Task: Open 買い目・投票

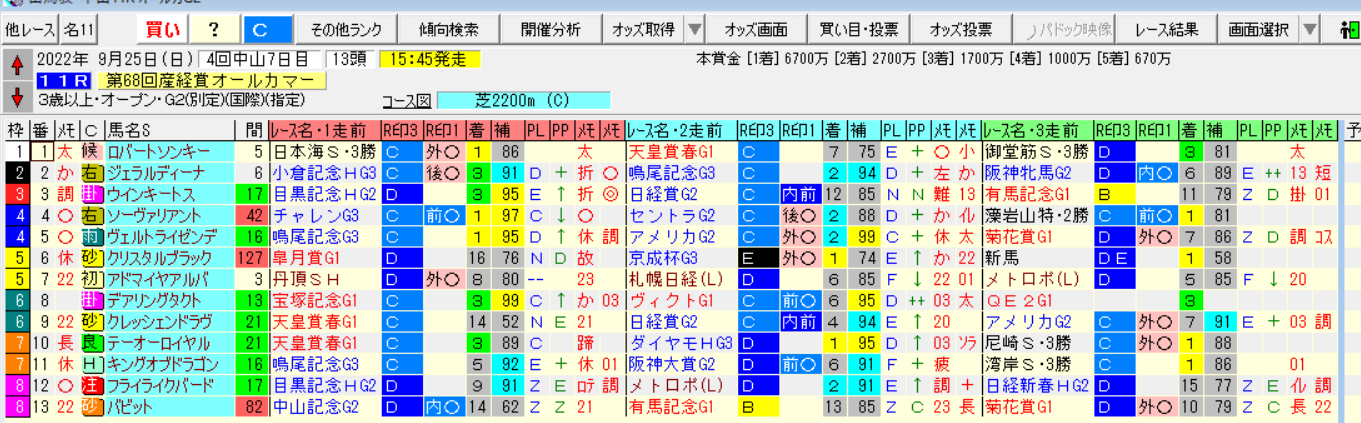Action: point(858,30)
